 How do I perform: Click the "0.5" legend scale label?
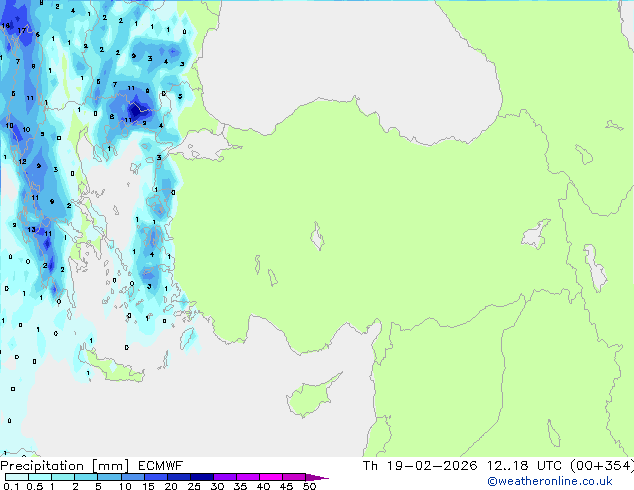(x=34, y=486)
